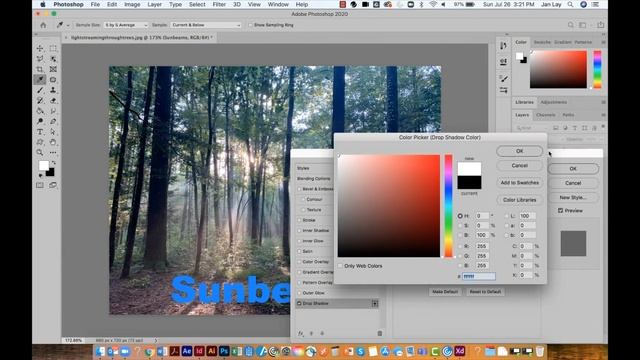640x360 pixels.
Task: Open the History panel icon
Action: [503, 46]
